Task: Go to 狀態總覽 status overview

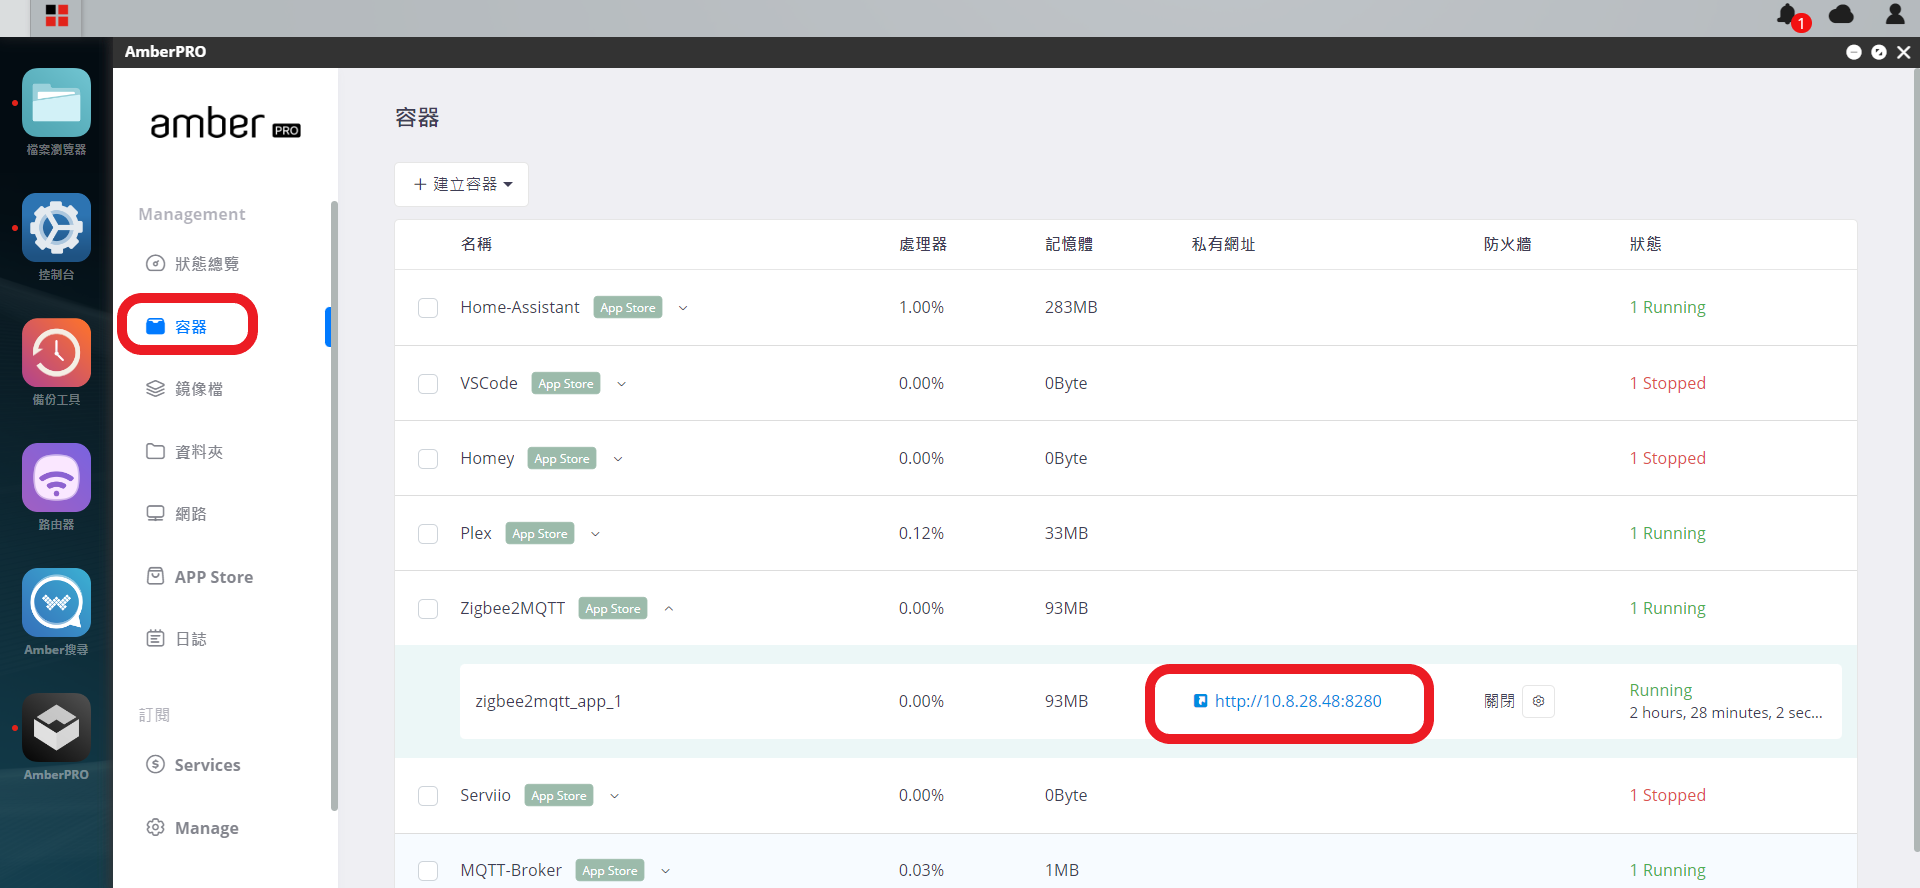Action: pyautogui.click(x=193, y=264)
